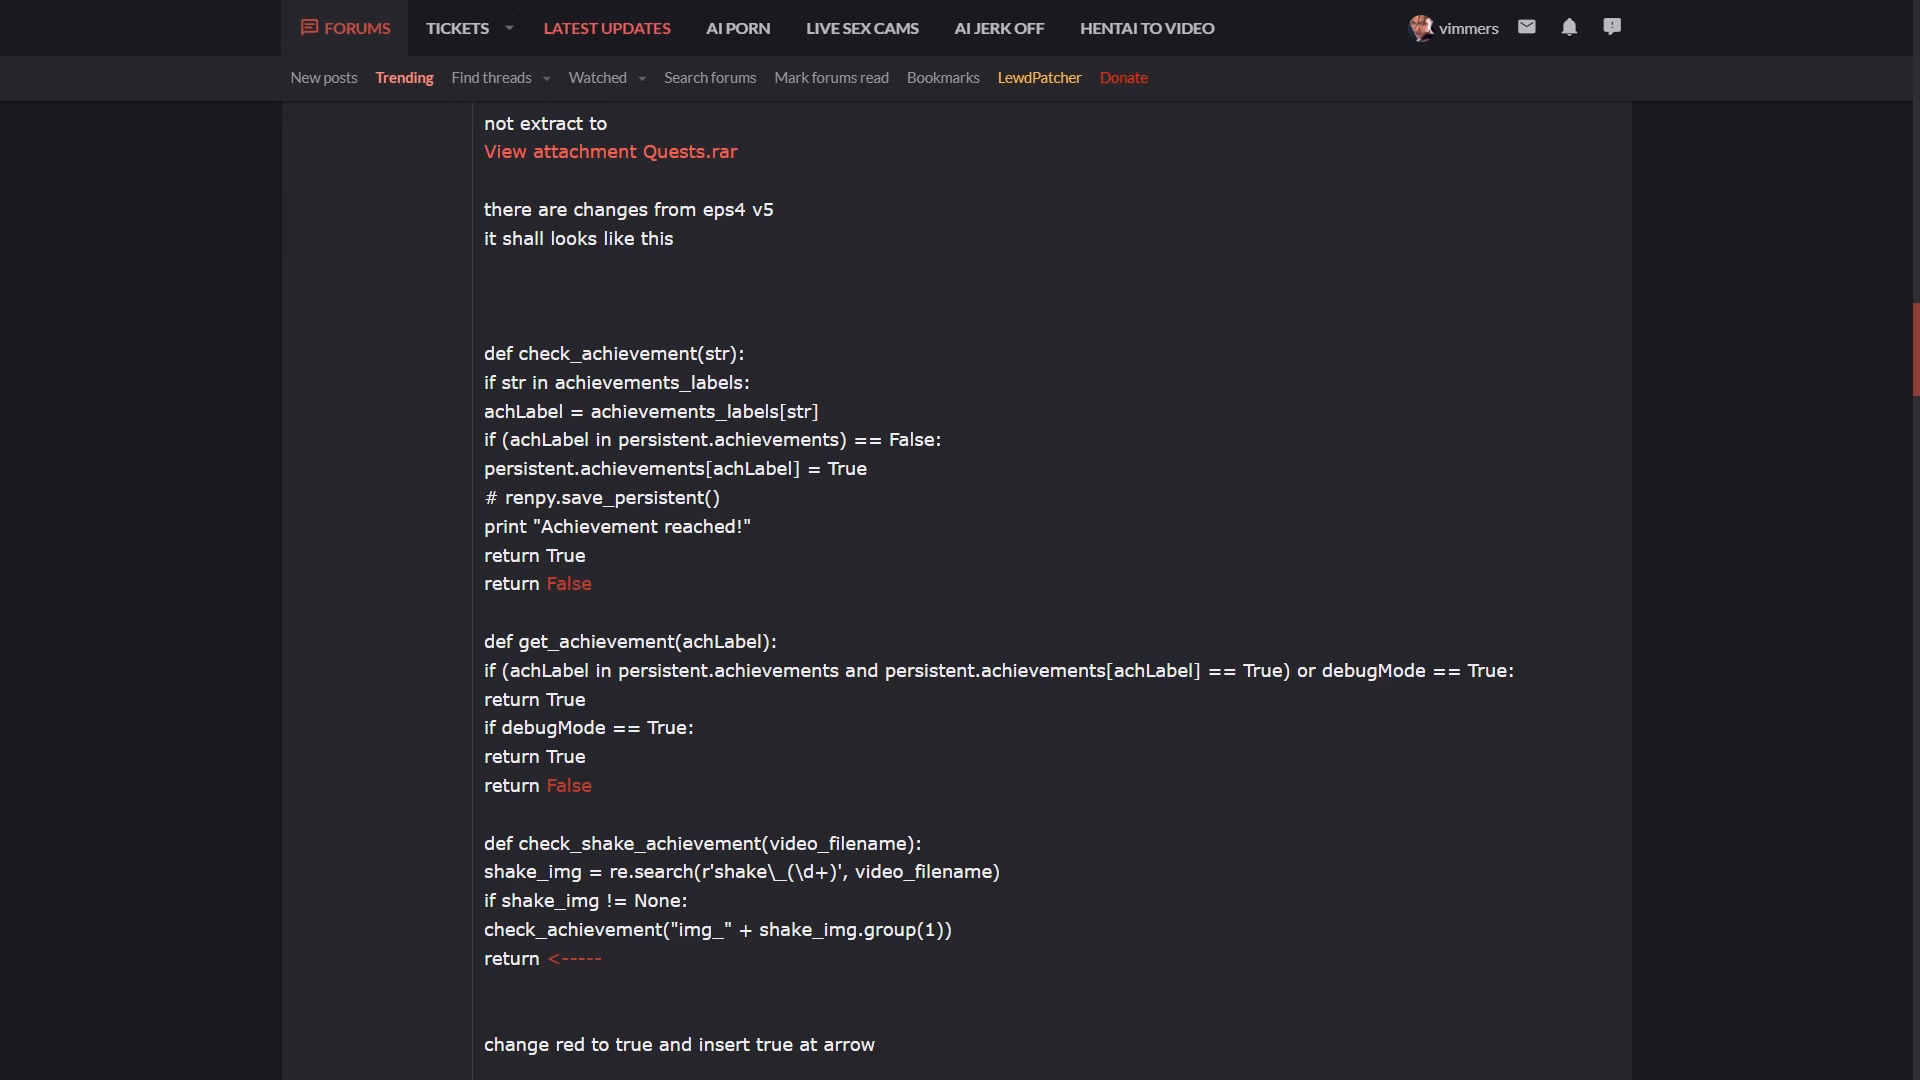
Task: Open the LewdPatcher link
Action: coord(1039,78)
